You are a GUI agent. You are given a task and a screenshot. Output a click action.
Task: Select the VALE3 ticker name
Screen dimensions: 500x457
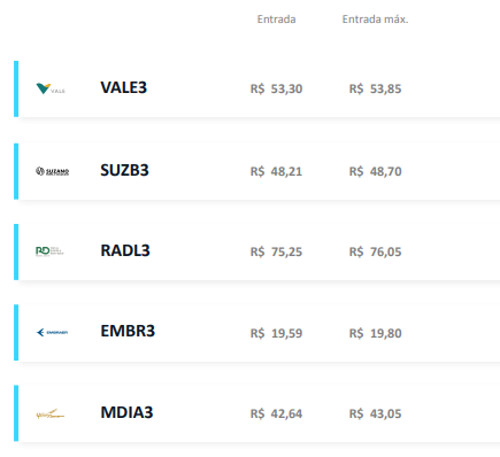coord(124,88)
